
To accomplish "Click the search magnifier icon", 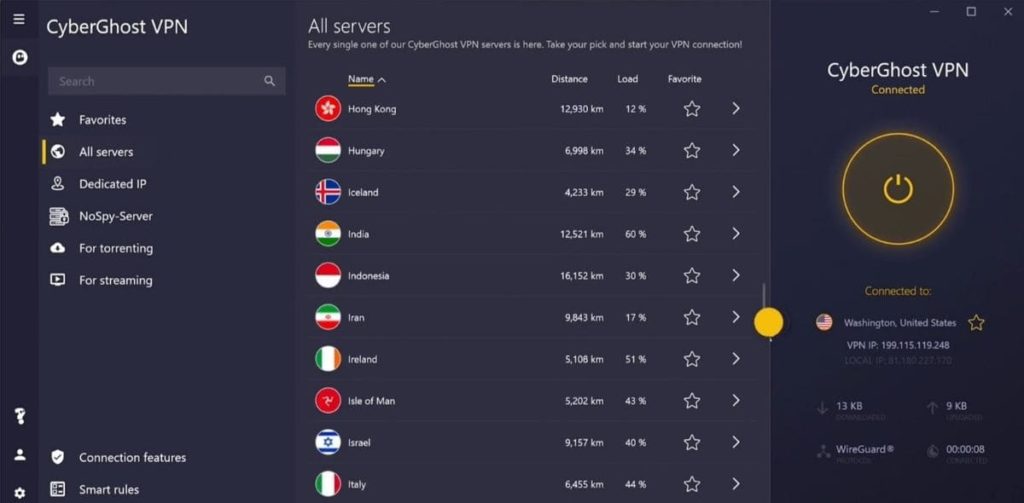I will (270, 81).
